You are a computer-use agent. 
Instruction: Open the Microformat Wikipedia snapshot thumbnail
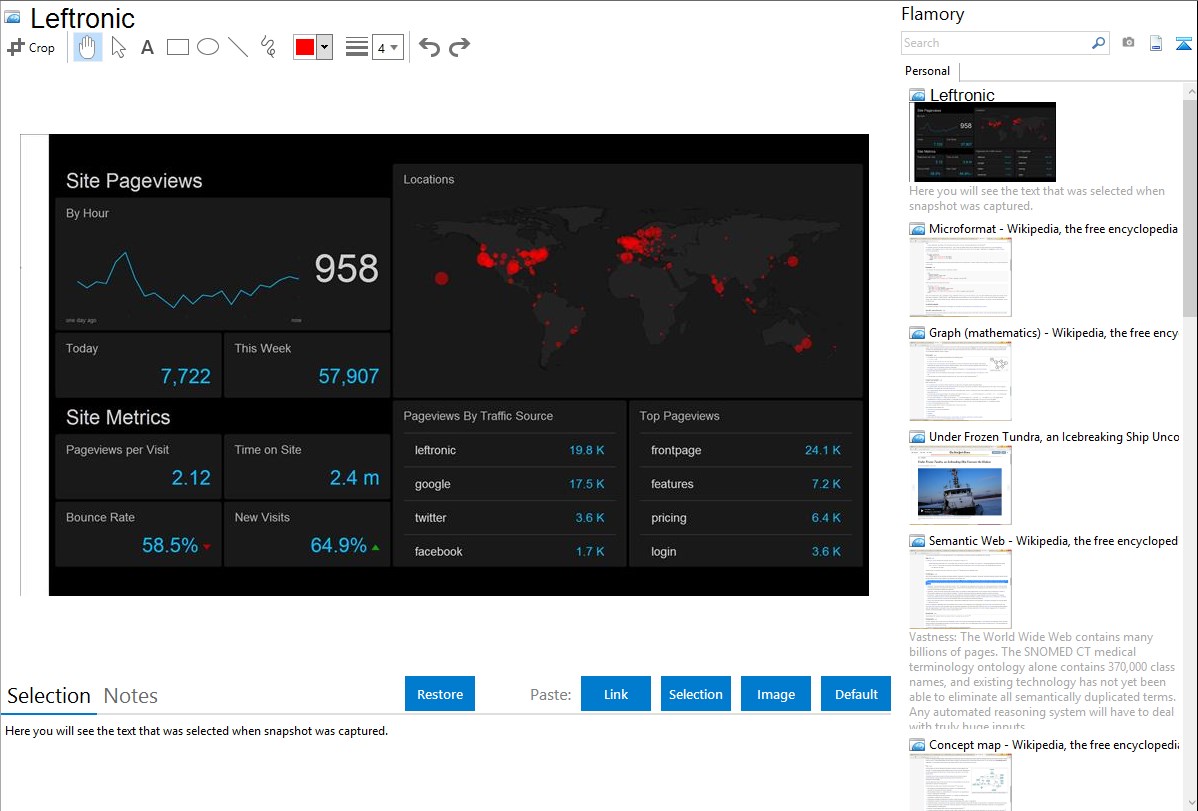tap(960, 277)
